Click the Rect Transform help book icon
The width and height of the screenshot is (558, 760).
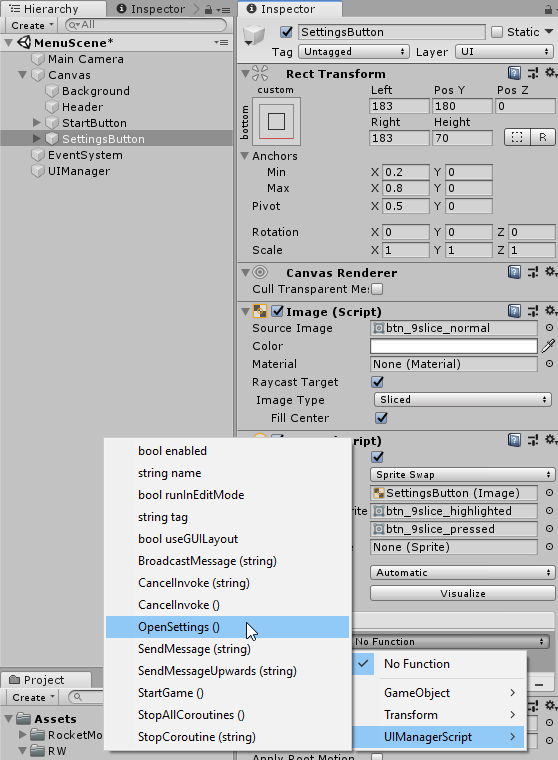click(514, 73)
